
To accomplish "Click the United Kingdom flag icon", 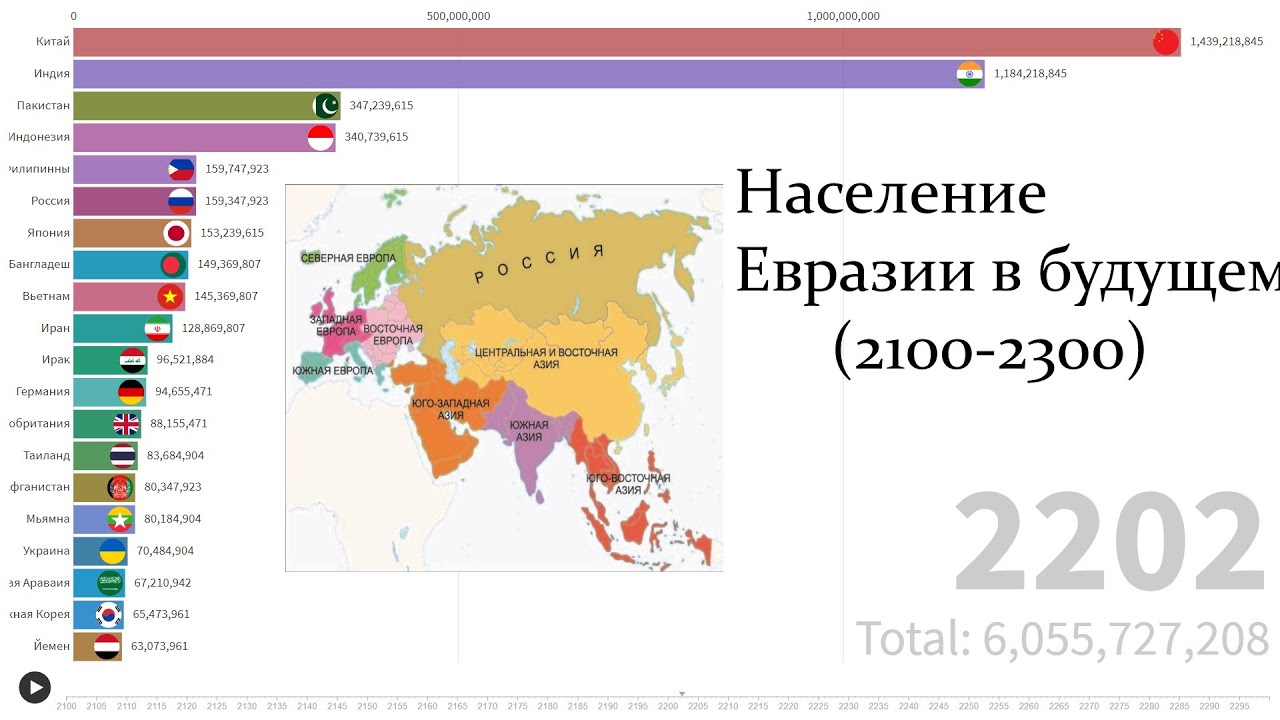I will (x=126, y=424).
